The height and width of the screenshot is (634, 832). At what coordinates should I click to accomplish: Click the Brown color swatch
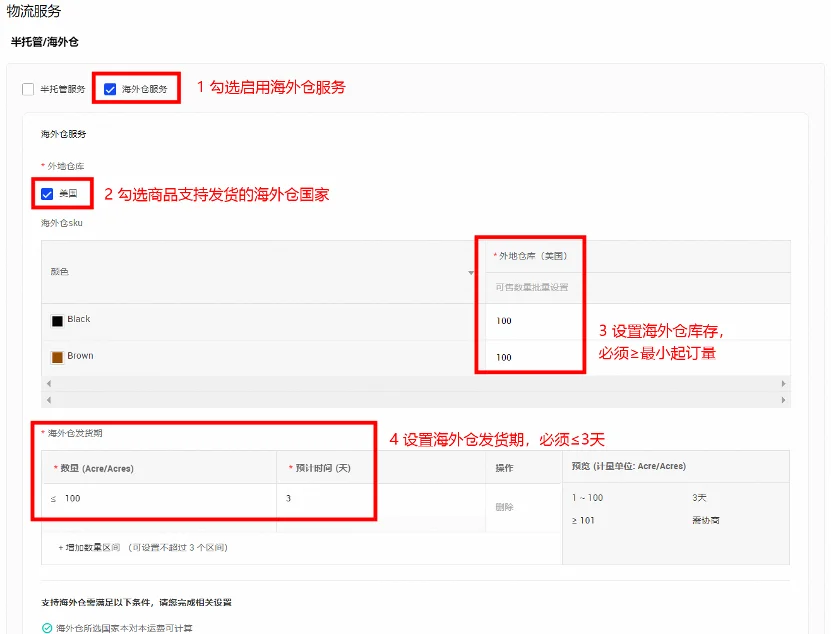(x=57, y=357)
